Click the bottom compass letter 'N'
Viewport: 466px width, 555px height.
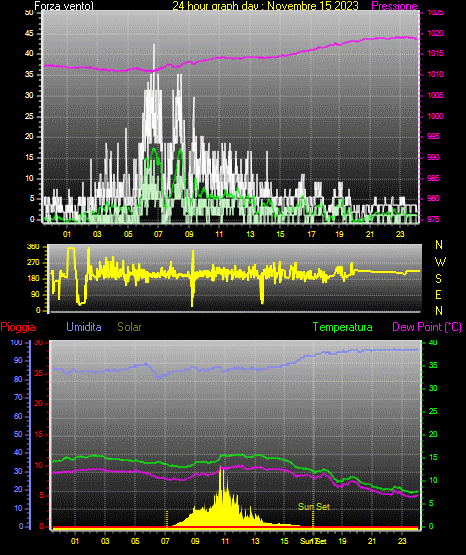pyautogui.click(x=439, y=311)
